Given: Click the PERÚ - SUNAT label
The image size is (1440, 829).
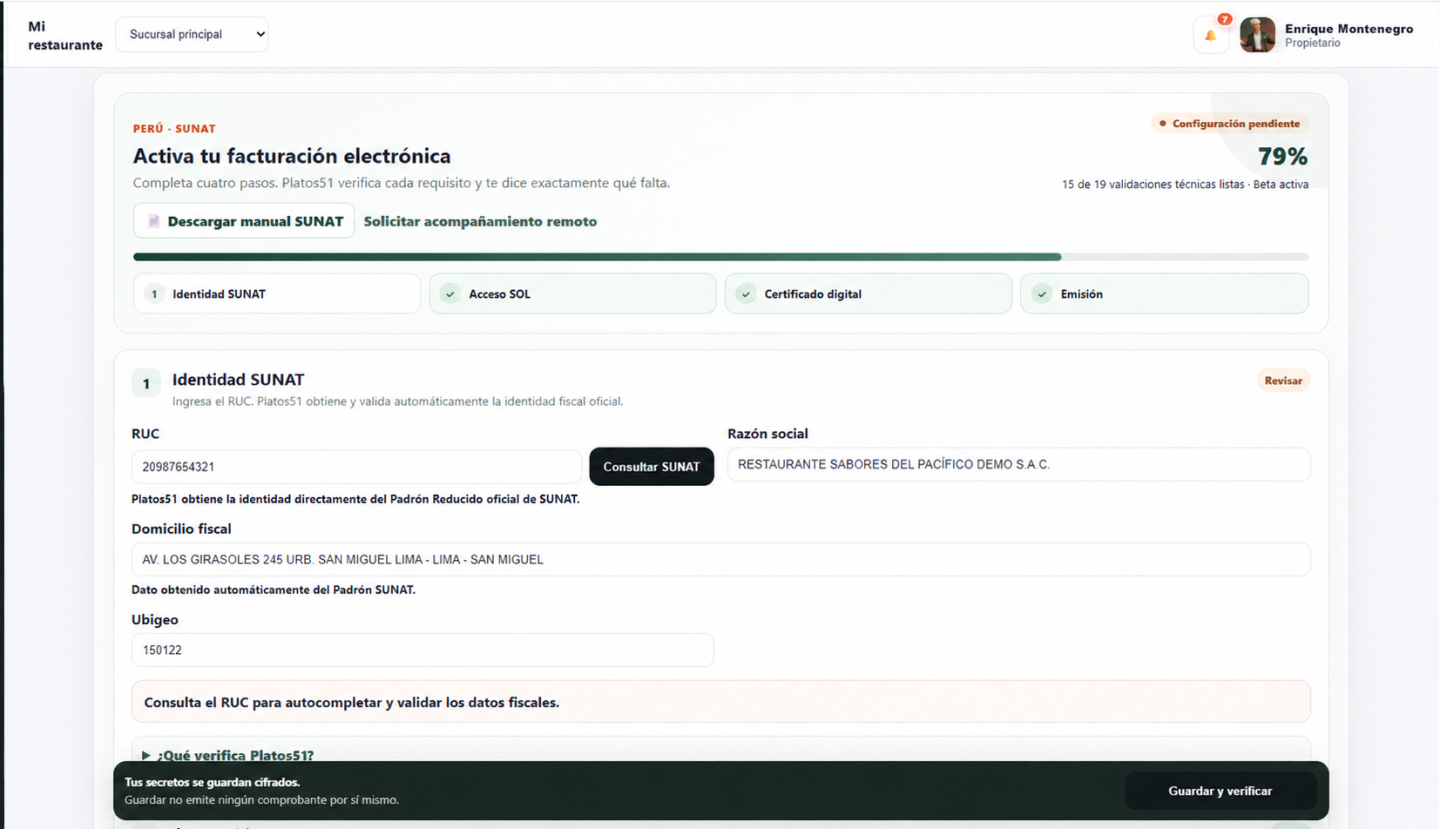Looking at the screenshot, I should point(174,129).
